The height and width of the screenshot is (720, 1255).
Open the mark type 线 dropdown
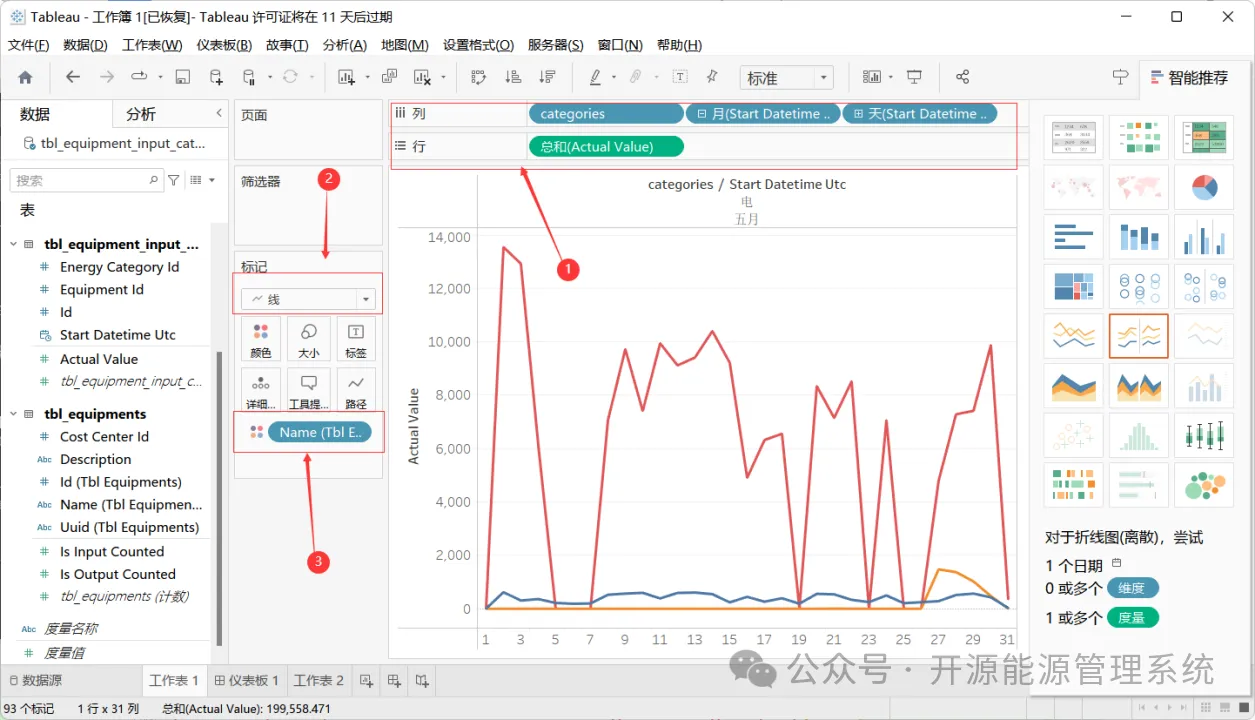pyautogui.click(x=308, y=299)
